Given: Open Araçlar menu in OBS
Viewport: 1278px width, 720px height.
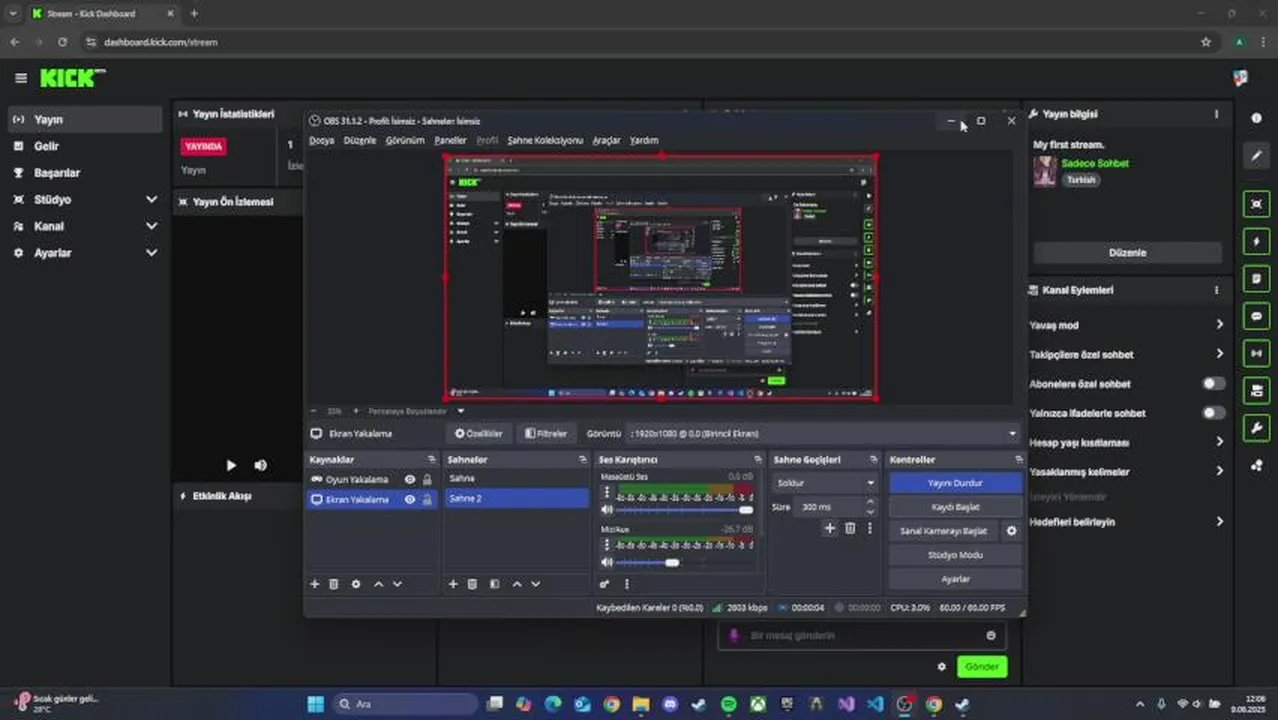Looking at the screenshot, I should click(606, 141).
